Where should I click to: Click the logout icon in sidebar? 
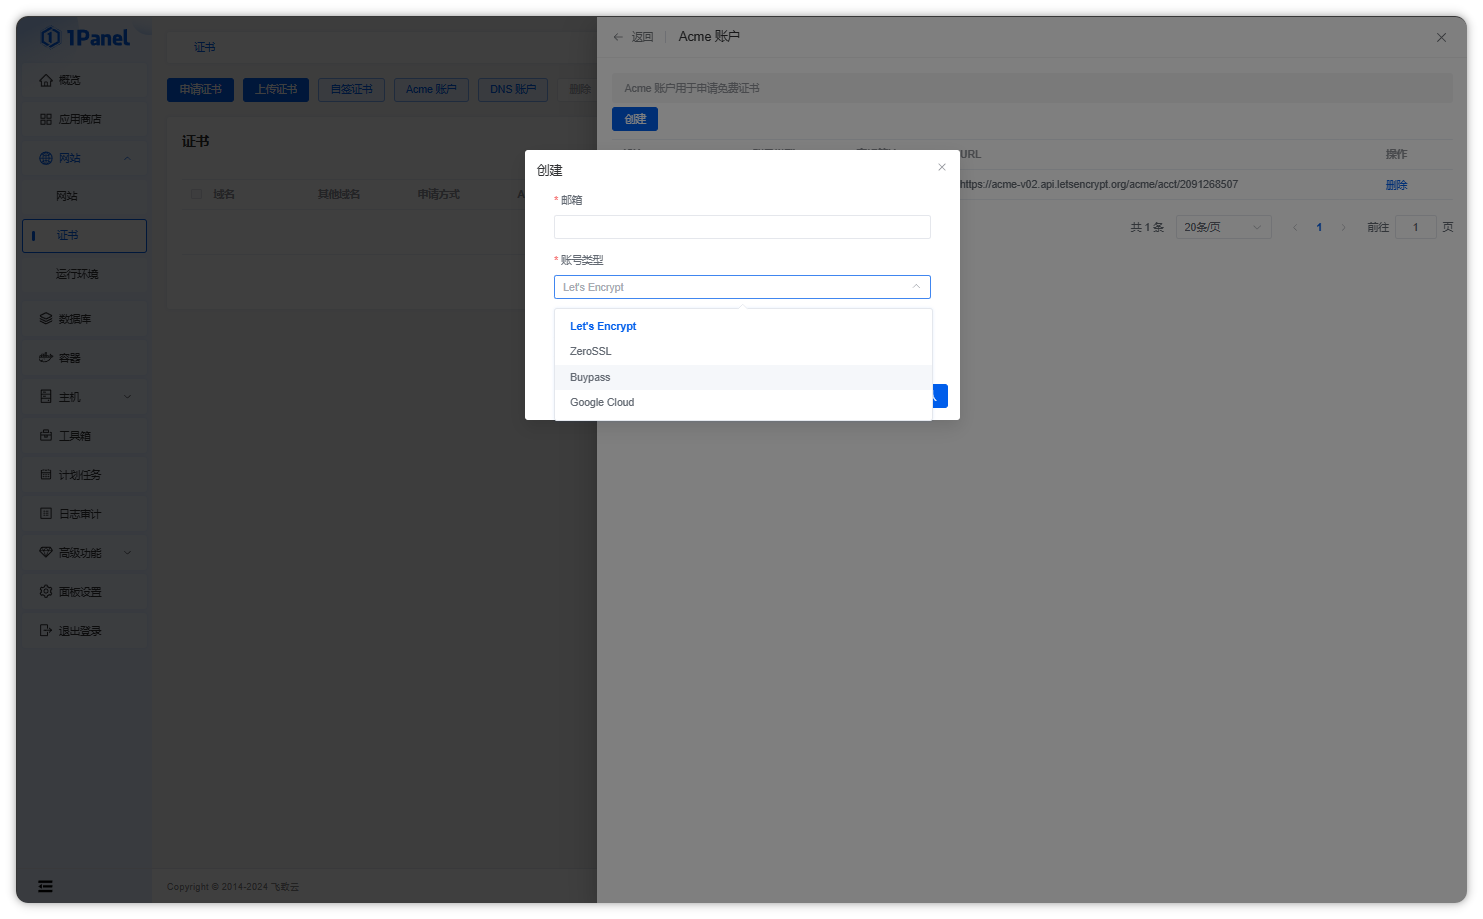click(x=46, y=631)
